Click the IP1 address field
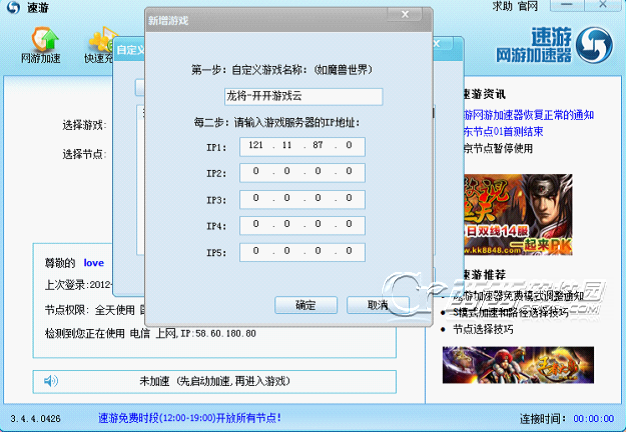 tap(302, 147)
